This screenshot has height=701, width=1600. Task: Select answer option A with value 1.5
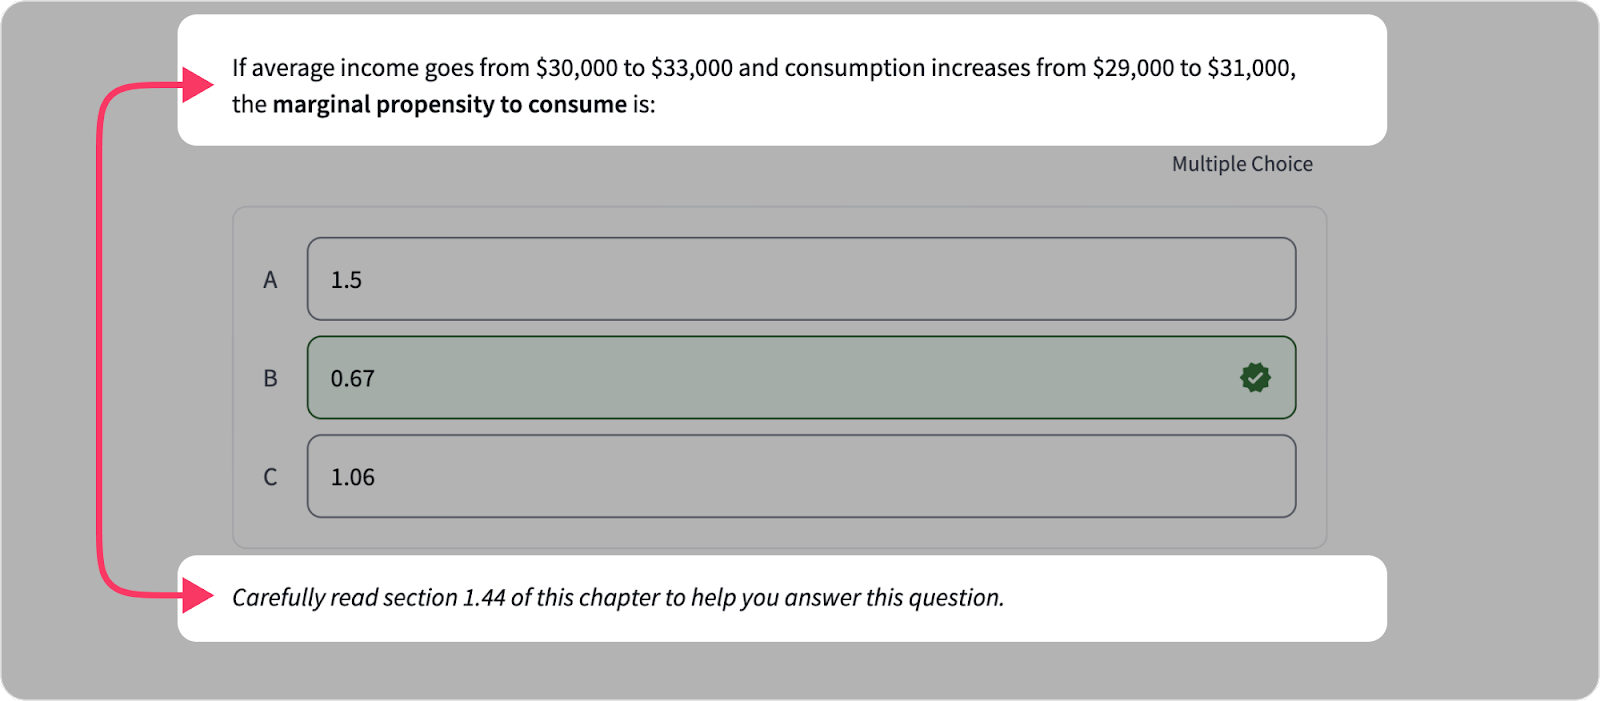coord(800,279)
